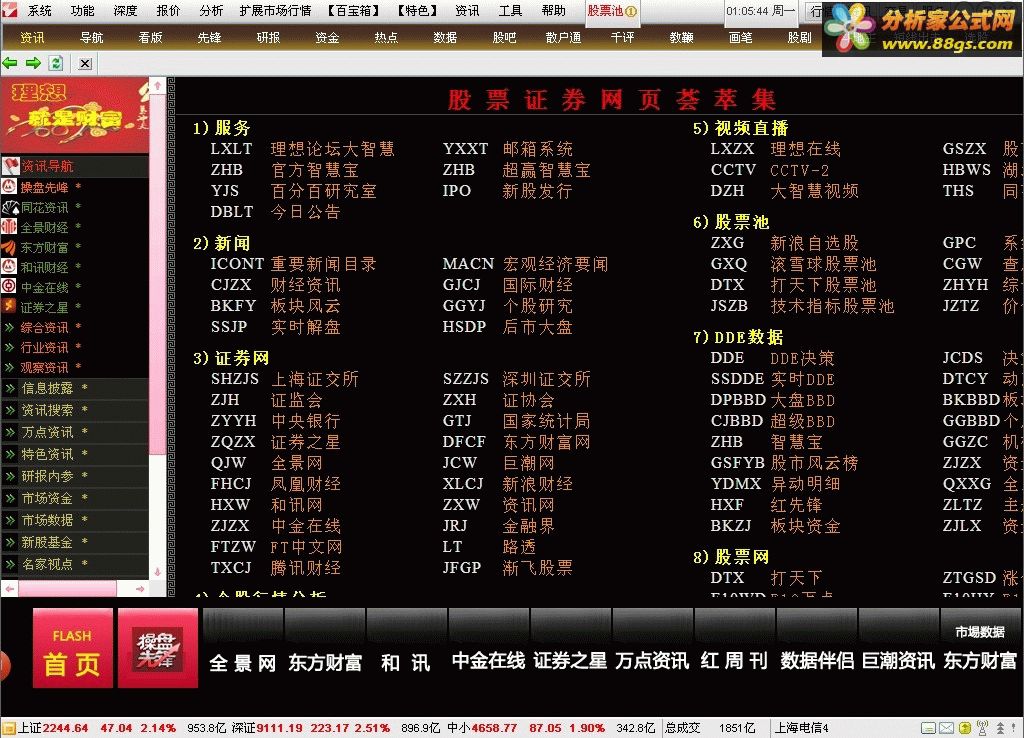
Task: Open the IPO 新股发行 link
Action: pyautogui.click(x=507, y=191)
